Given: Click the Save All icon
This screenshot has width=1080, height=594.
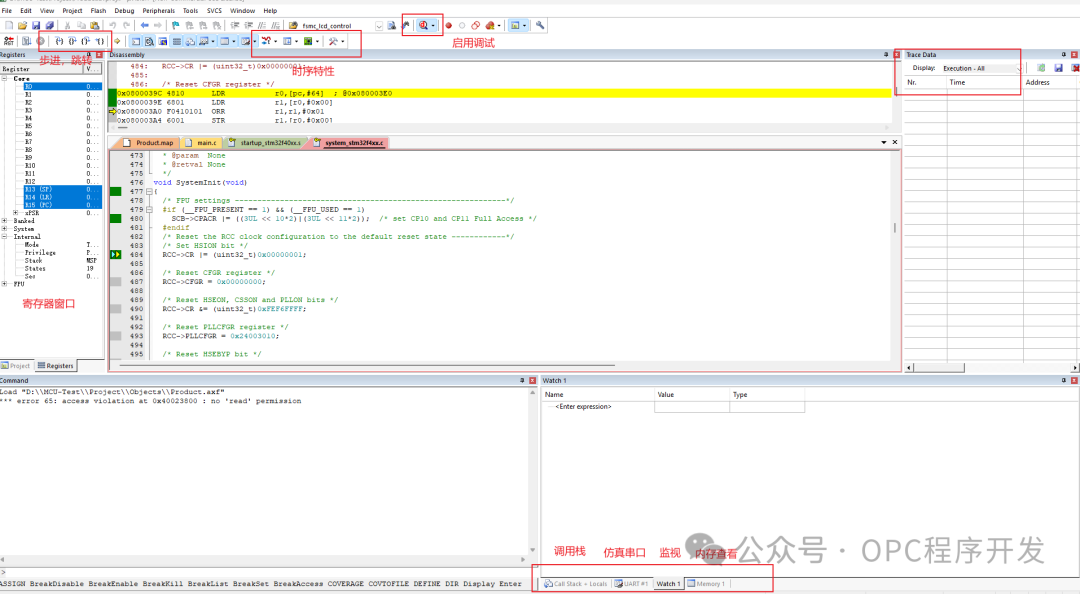Looking at the screenshot, I should click(50, 25).
